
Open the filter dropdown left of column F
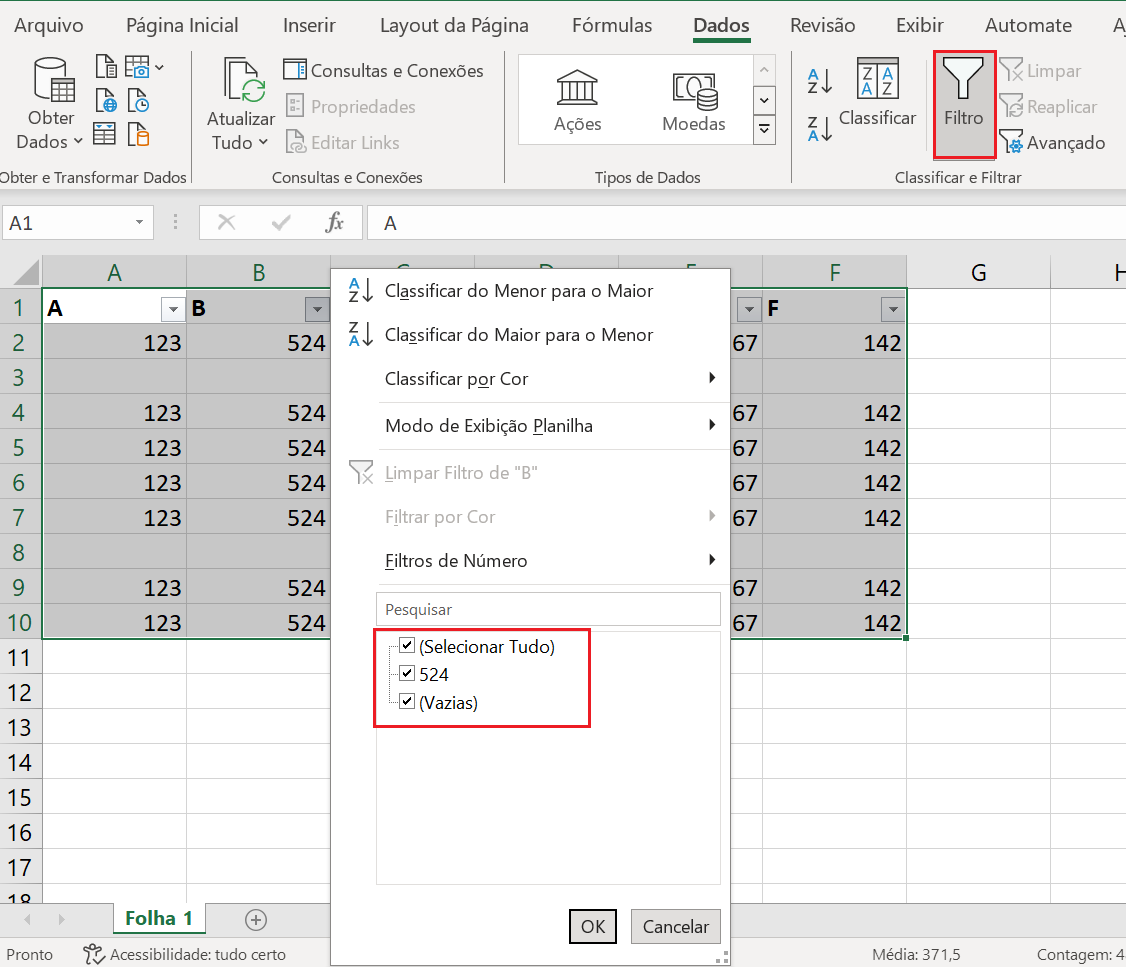click(749, 309)
